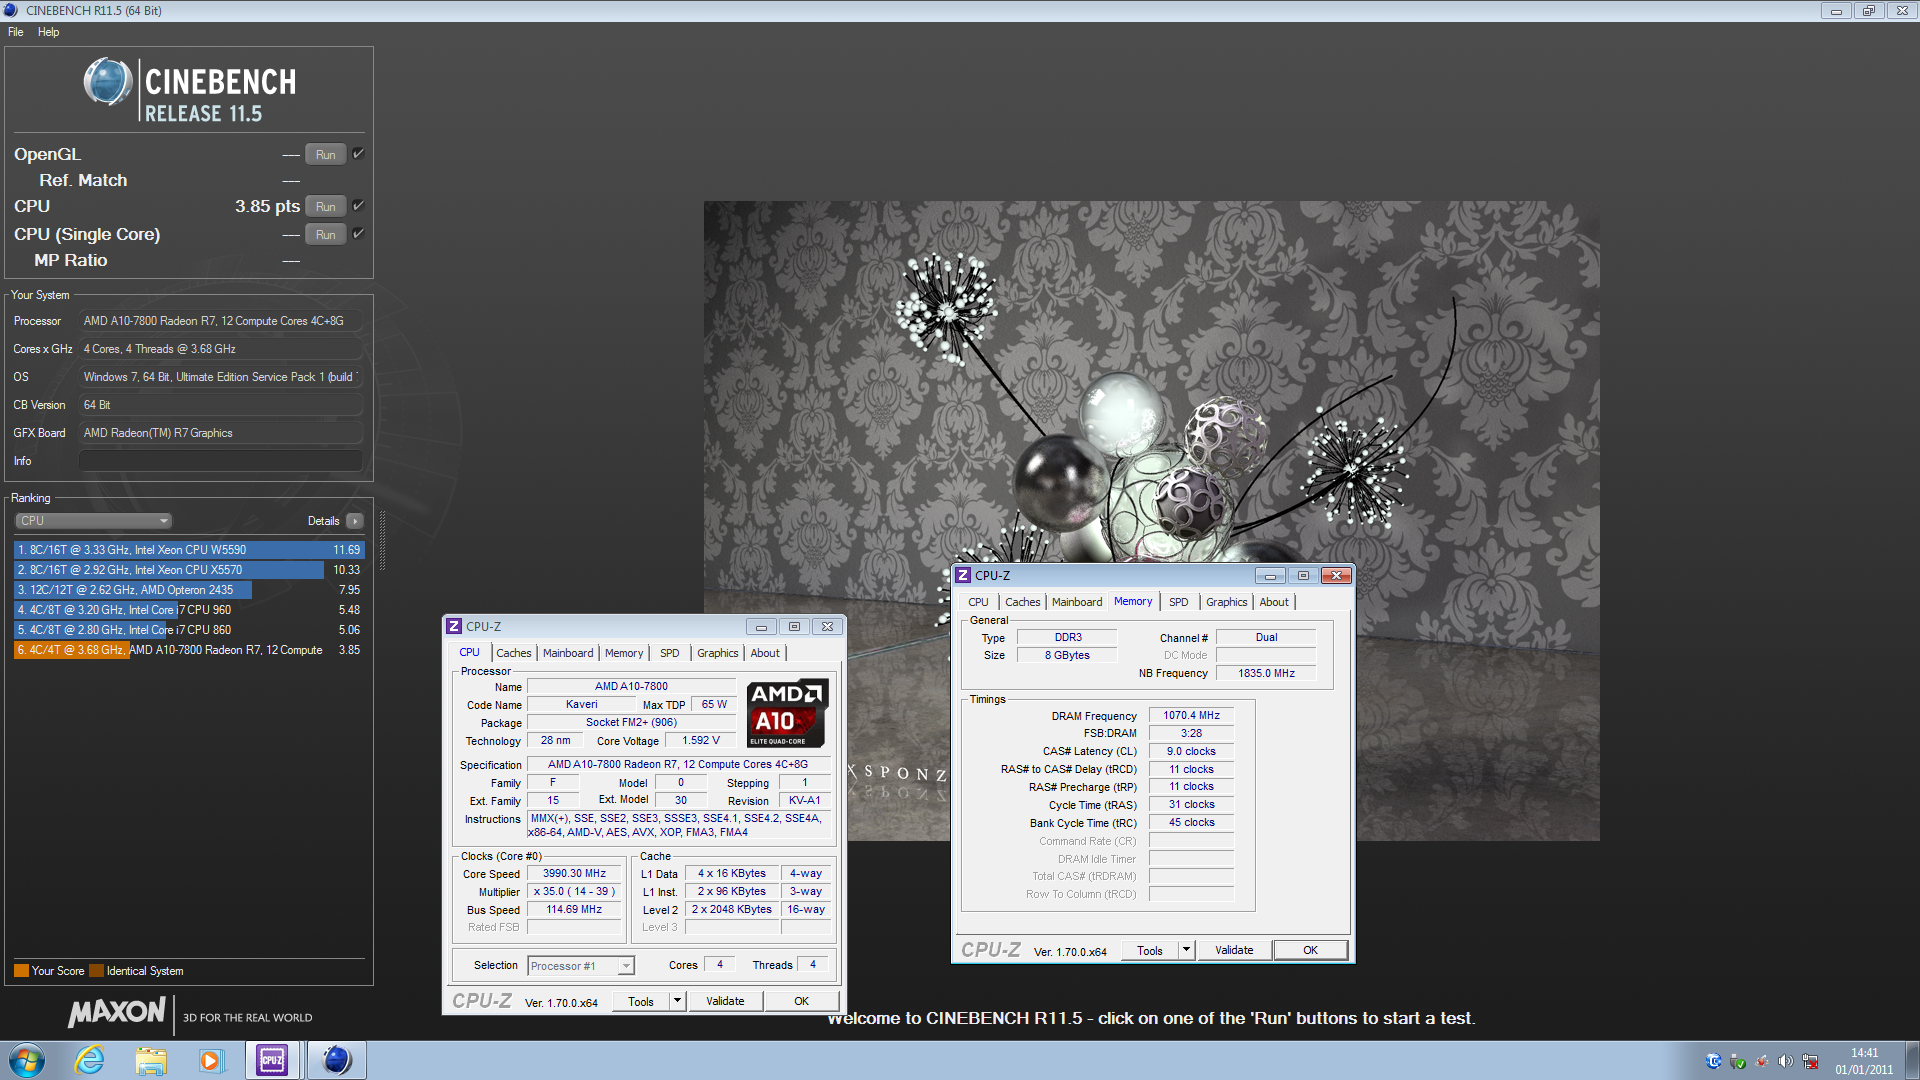Run the OpenGL benchmark
1920x1080 pixels.
click(x=326, y=154)
